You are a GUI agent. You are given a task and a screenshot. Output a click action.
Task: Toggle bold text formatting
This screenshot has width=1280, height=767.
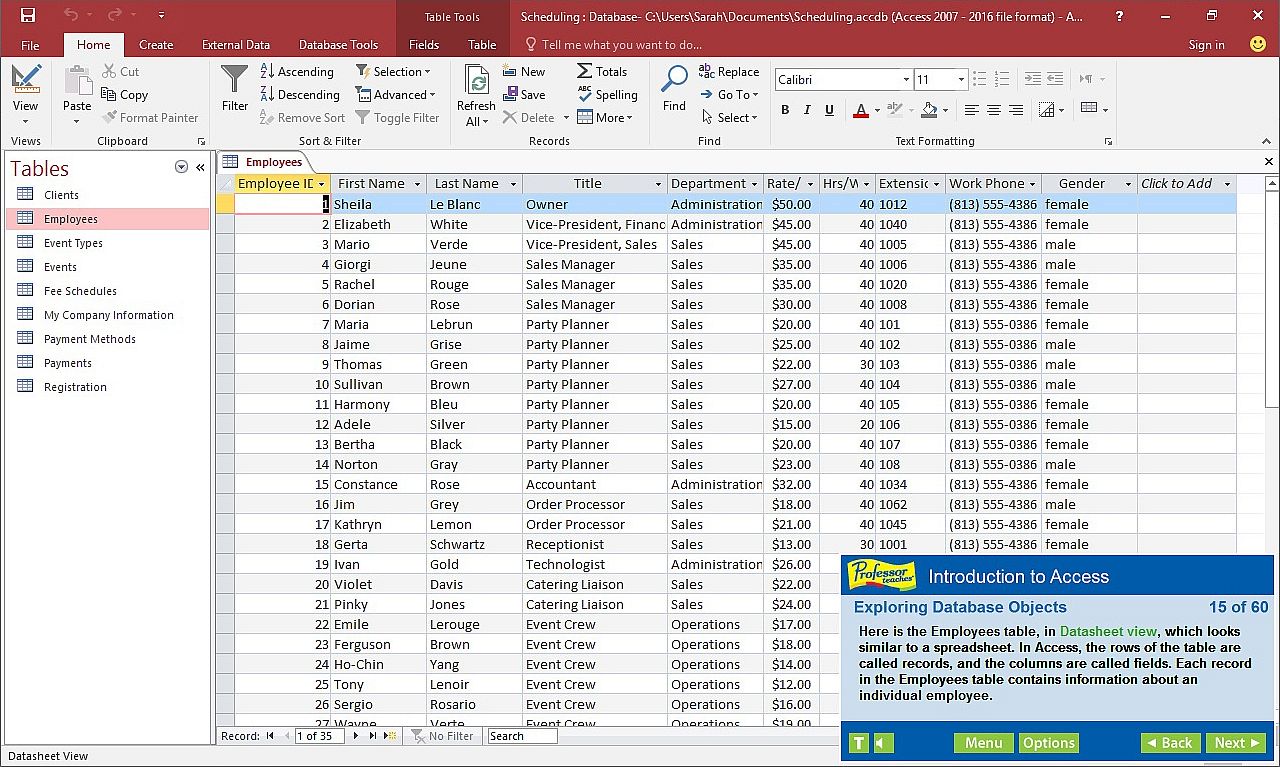(785, 110)
